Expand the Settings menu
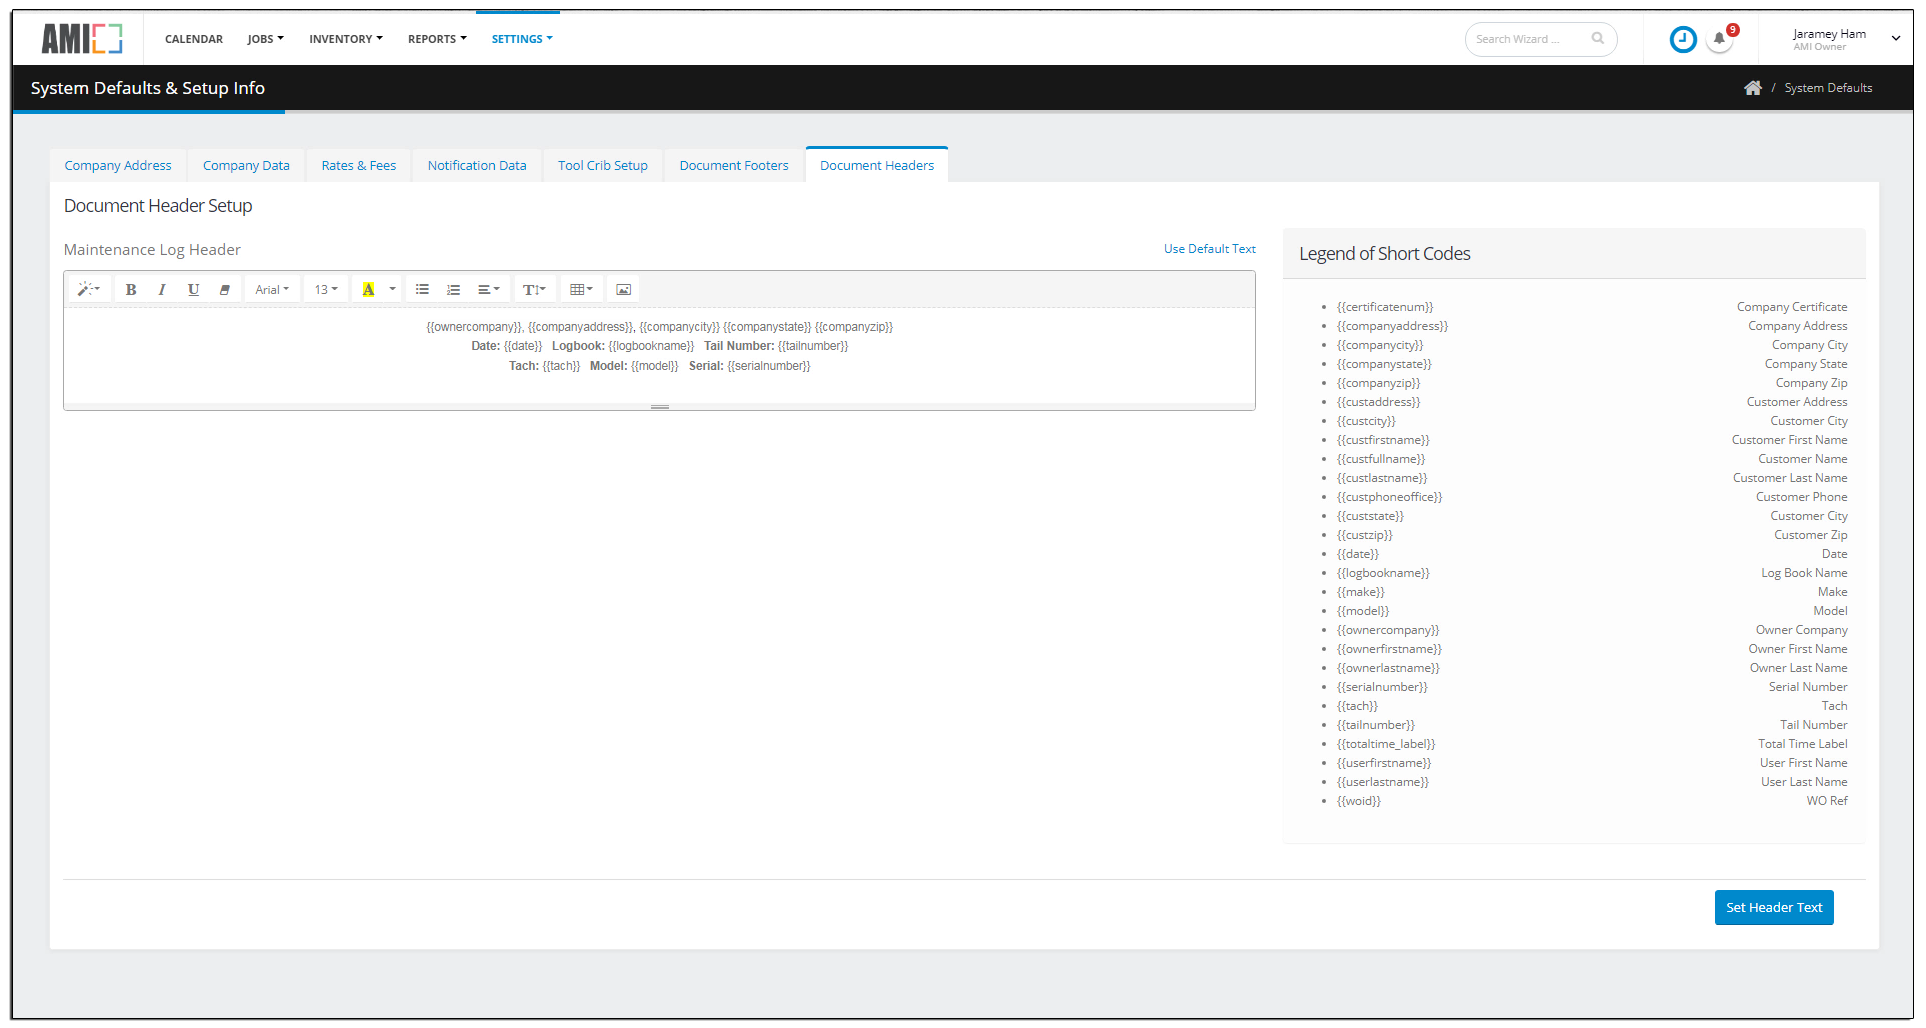Screen dimensions: 1926x1028 [x=522, y=39]
